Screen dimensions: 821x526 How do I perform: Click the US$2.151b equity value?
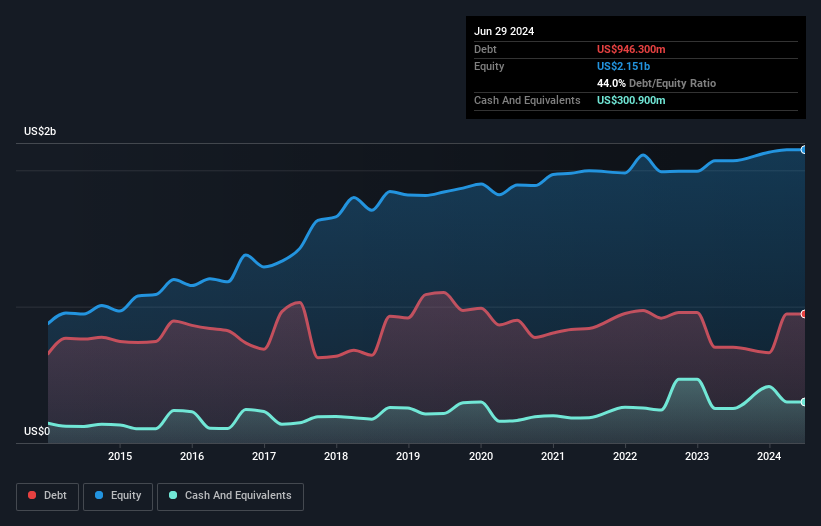[x=623, y=66]
